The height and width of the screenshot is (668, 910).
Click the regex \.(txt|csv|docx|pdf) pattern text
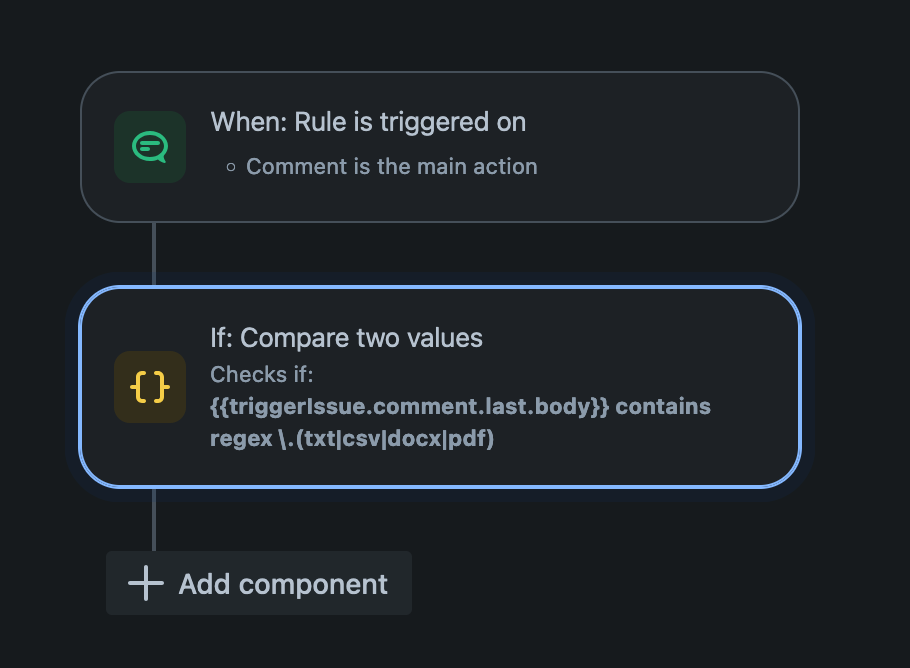(x=352, y=439)
